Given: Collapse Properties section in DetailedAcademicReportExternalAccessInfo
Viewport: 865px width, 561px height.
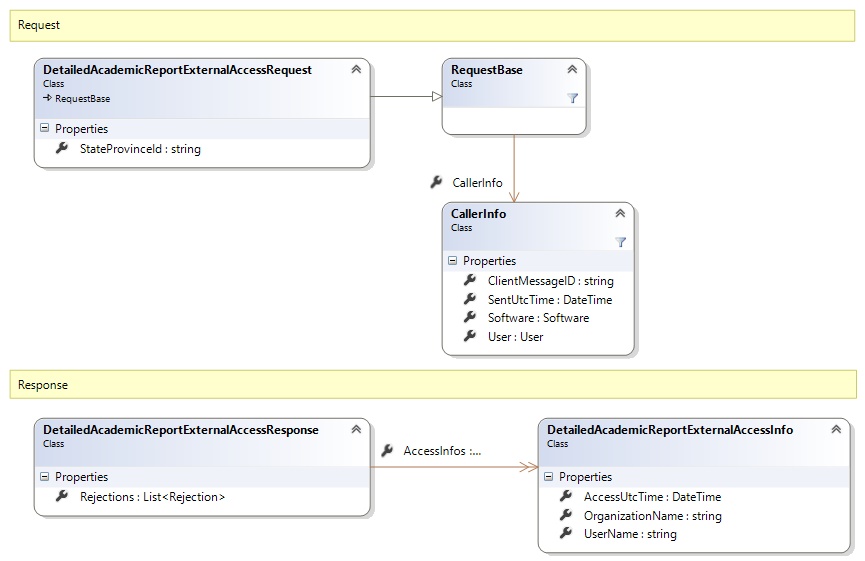Looking at the screenshot, I should pyautogui.click(x=548, y=477).
